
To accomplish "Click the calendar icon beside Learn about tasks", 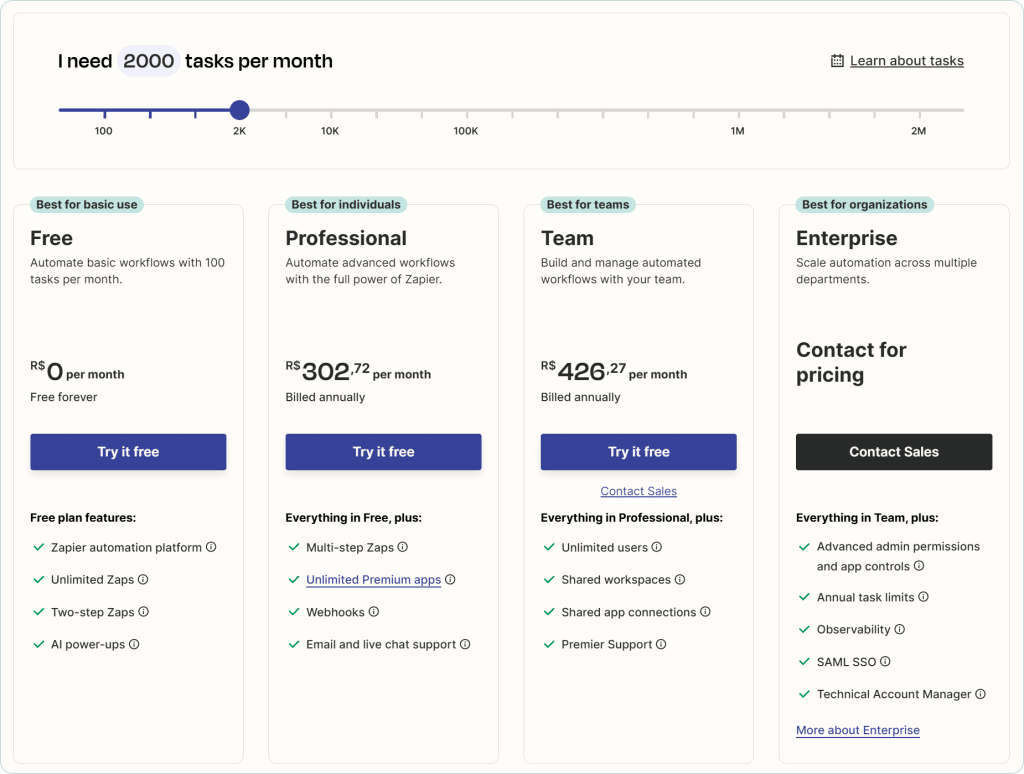I will (837, 61).
